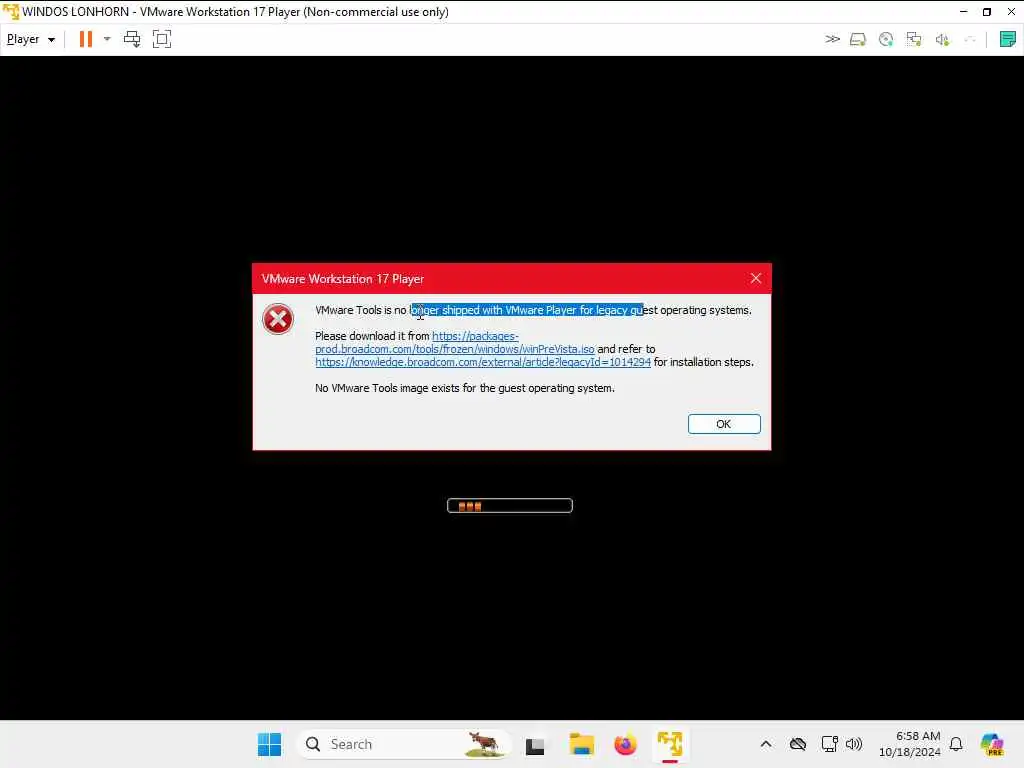Open the volume tray icon
The image size is (1024, 768).
(x=854, y=744)
